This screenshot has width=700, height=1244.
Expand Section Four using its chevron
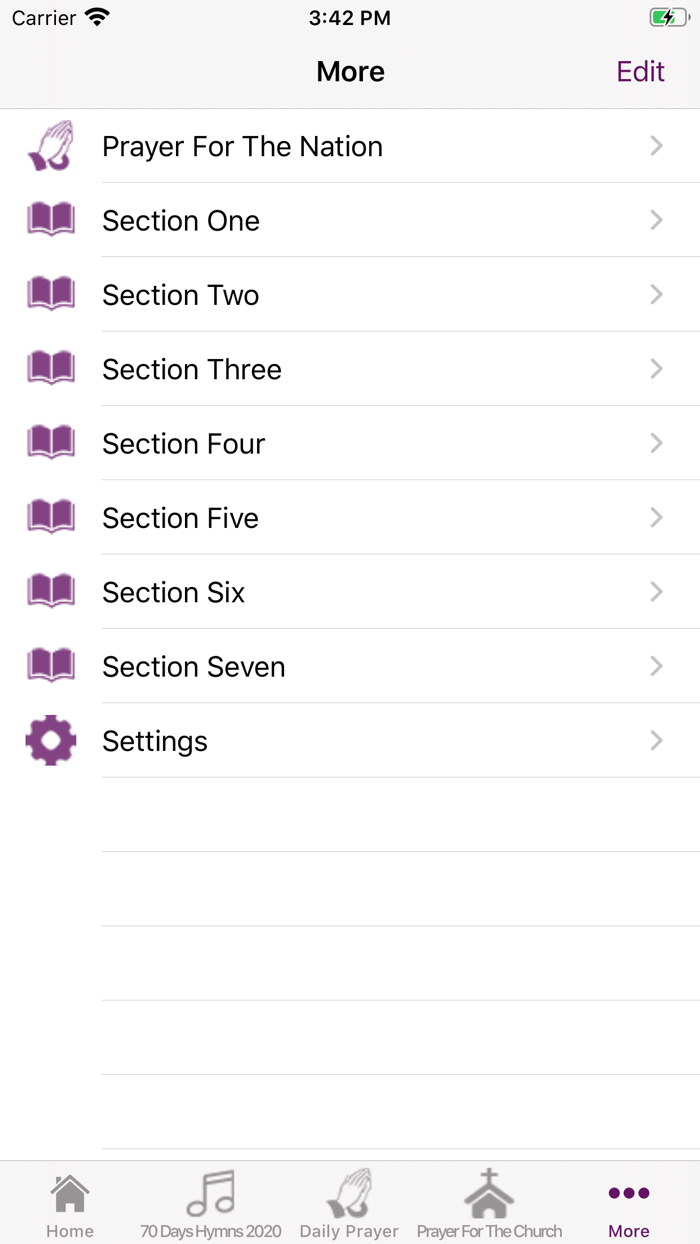[657, 443]
